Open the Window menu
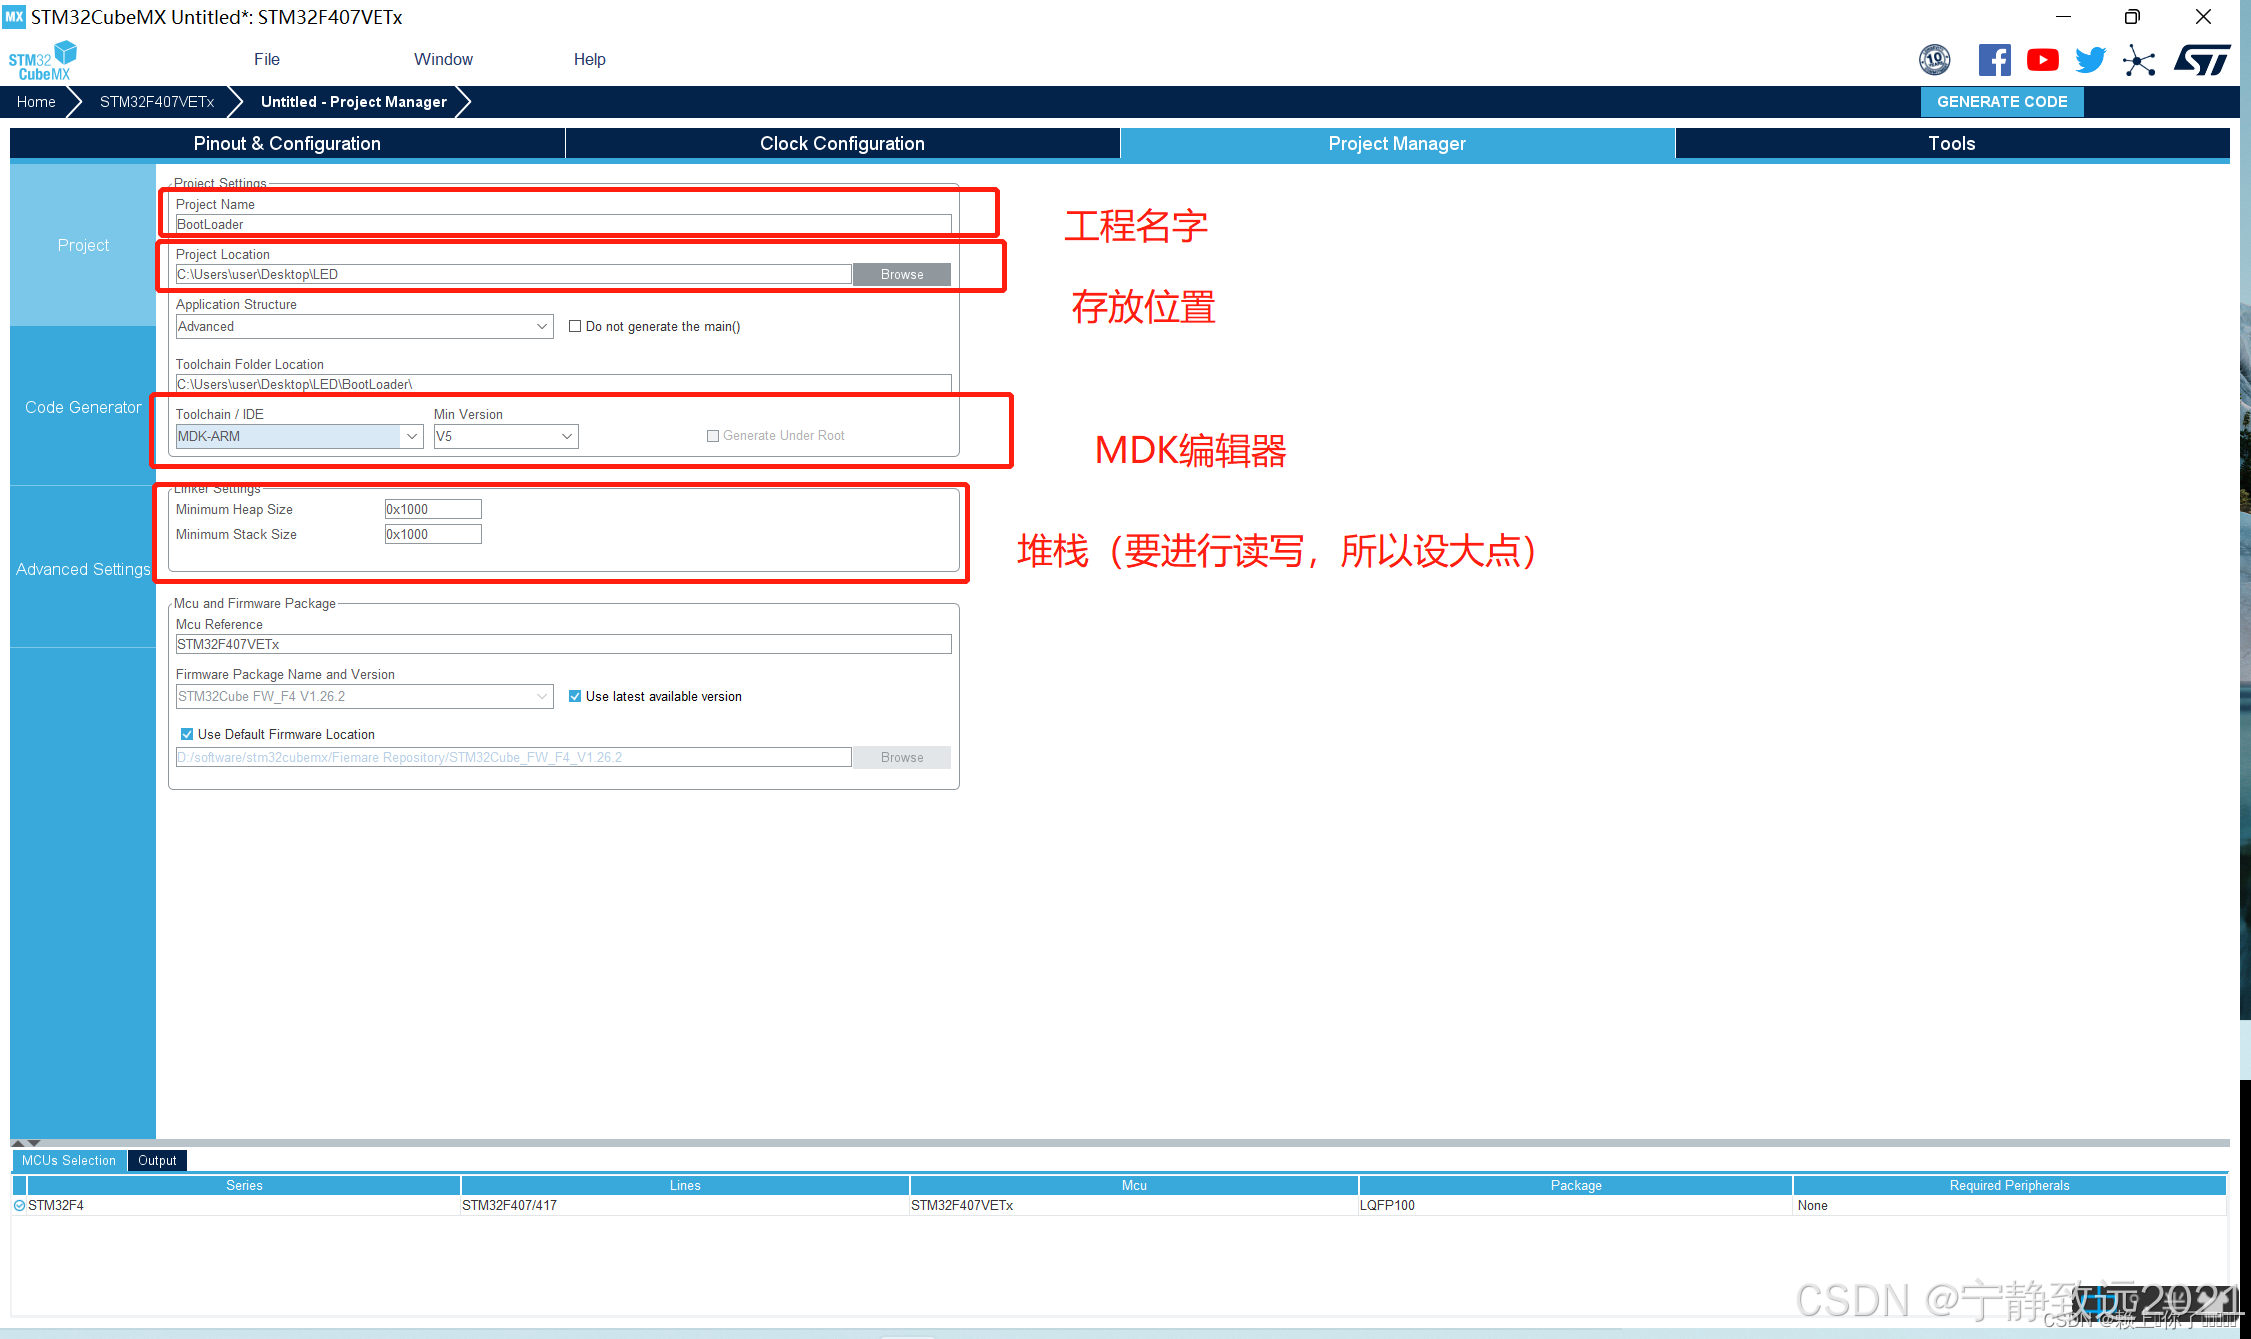The image size is (2251, 1339). coord(443,59)
